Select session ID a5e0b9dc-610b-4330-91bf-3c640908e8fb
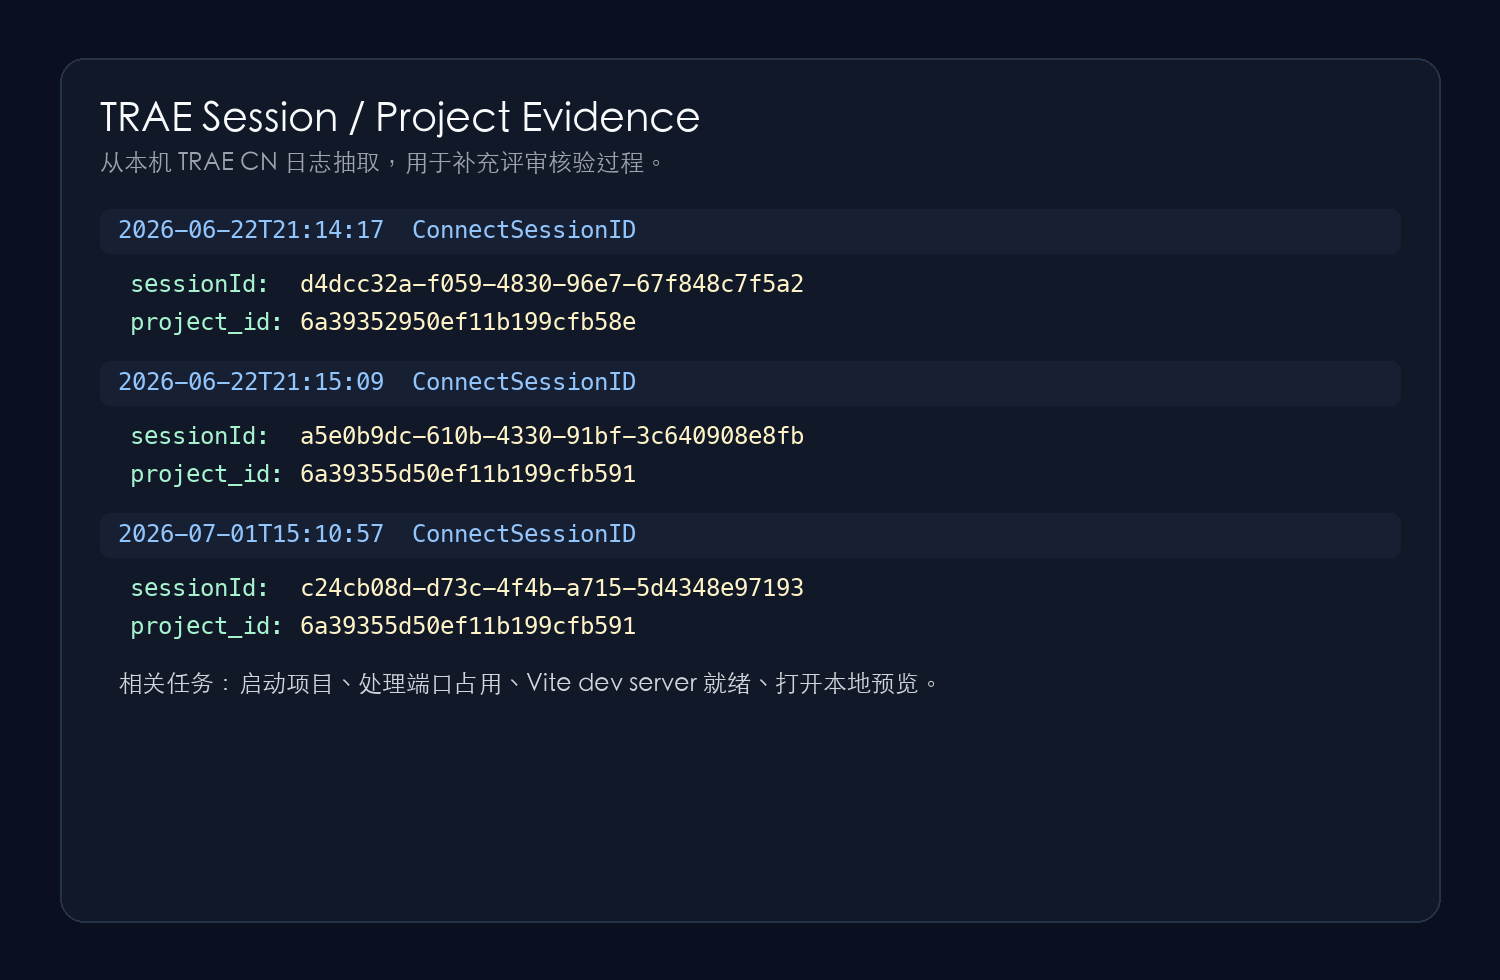This screenshot has width=1500, height=980. (x=552, y=436)
